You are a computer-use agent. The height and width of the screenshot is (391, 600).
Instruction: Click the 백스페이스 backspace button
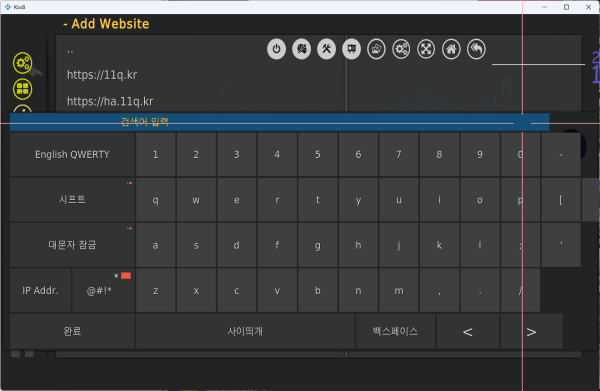pos(395,331)
